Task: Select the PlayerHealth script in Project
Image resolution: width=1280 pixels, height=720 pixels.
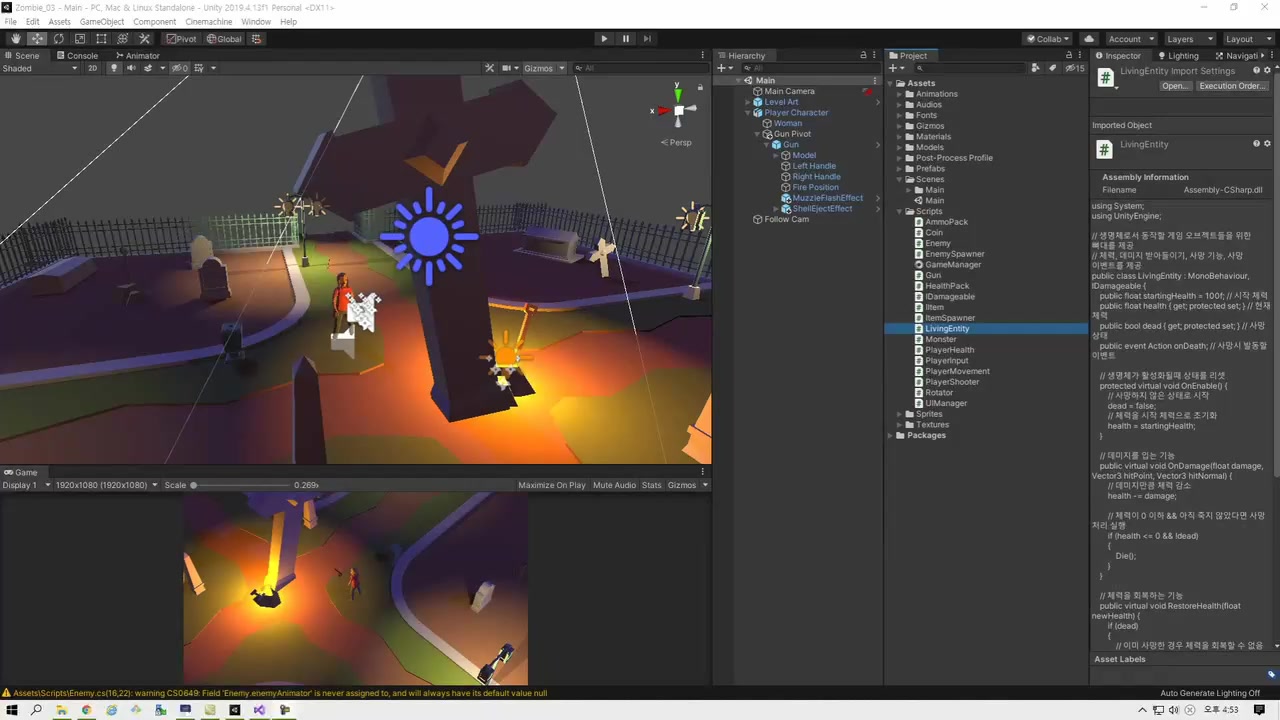Action: (x=949, y=350)
